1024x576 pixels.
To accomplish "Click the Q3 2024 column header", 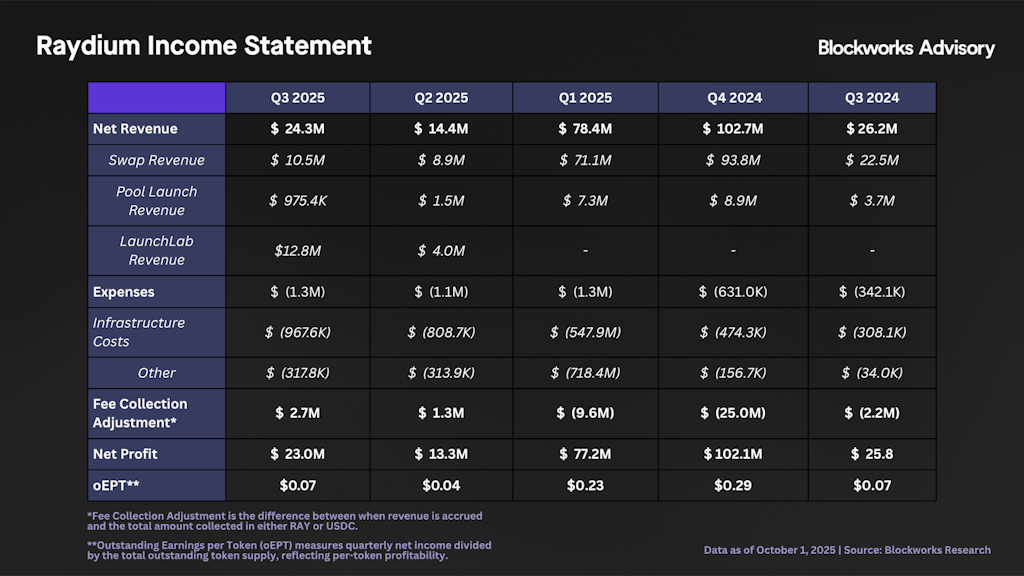I will coord(872,98).
